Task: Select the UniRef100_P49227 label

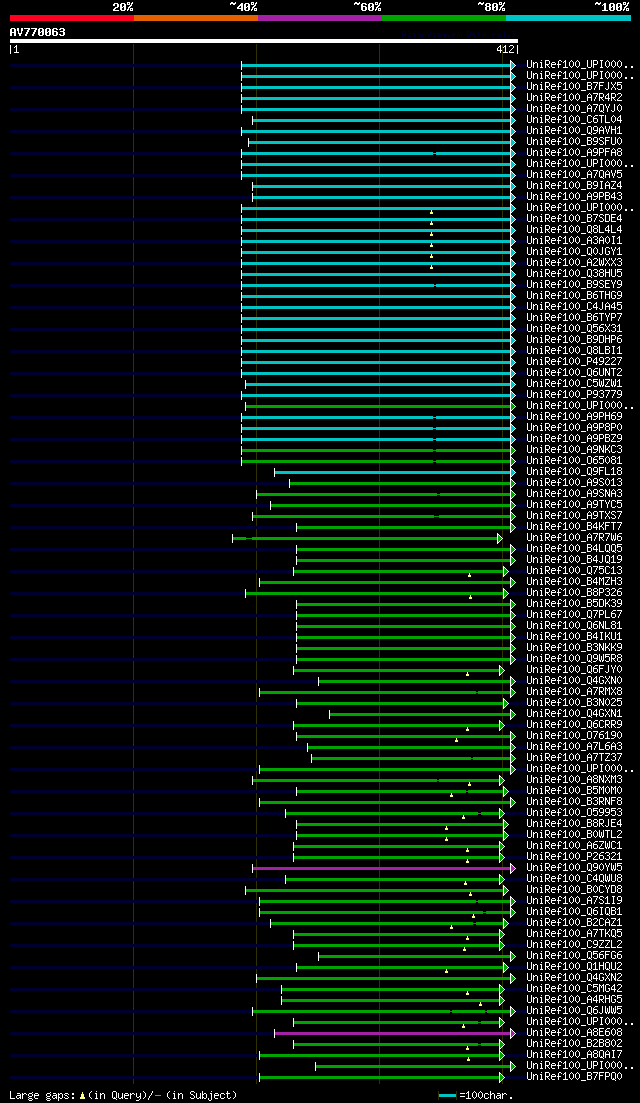Action: (574, 362)
